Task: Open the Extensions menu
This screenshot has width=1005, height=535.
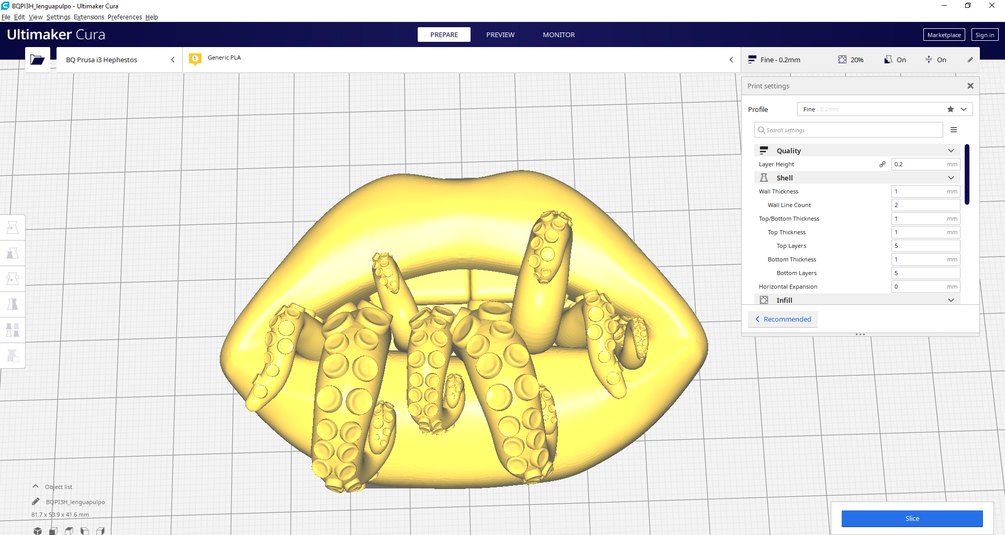Action: point(89,17)
